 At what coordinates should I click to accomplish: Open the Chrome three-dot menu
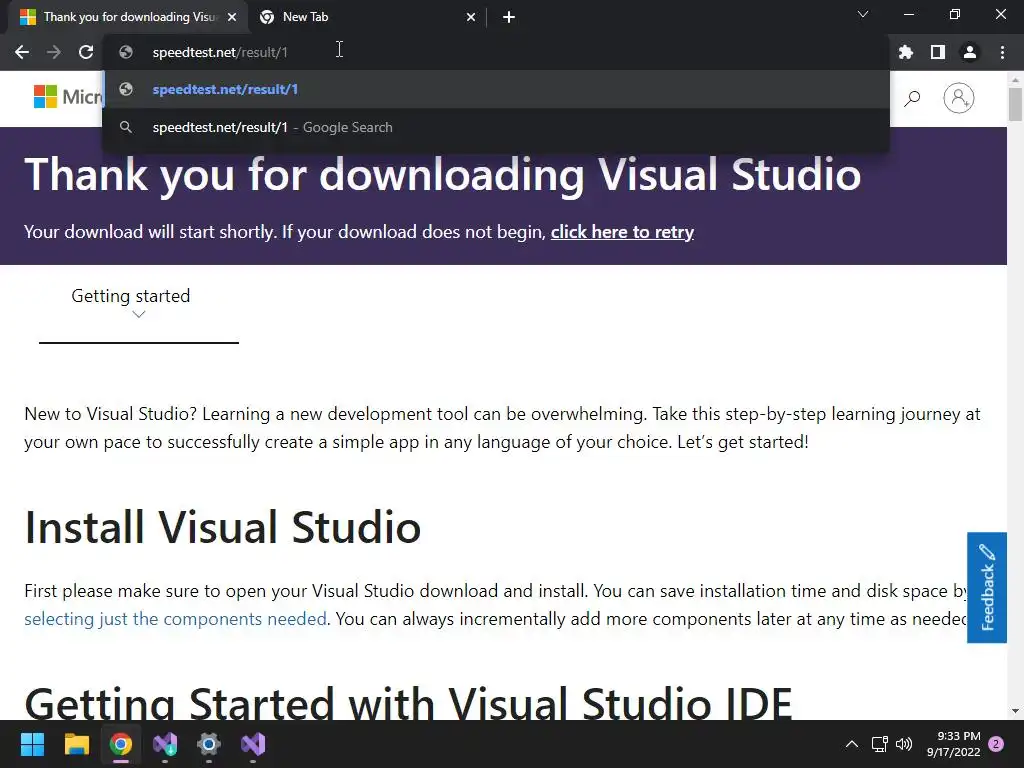coord(1002,52)
